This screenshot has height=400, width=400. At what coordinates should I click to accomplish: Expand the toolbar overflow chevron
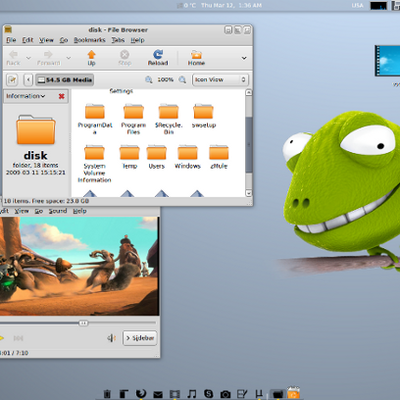click(244, 58)
